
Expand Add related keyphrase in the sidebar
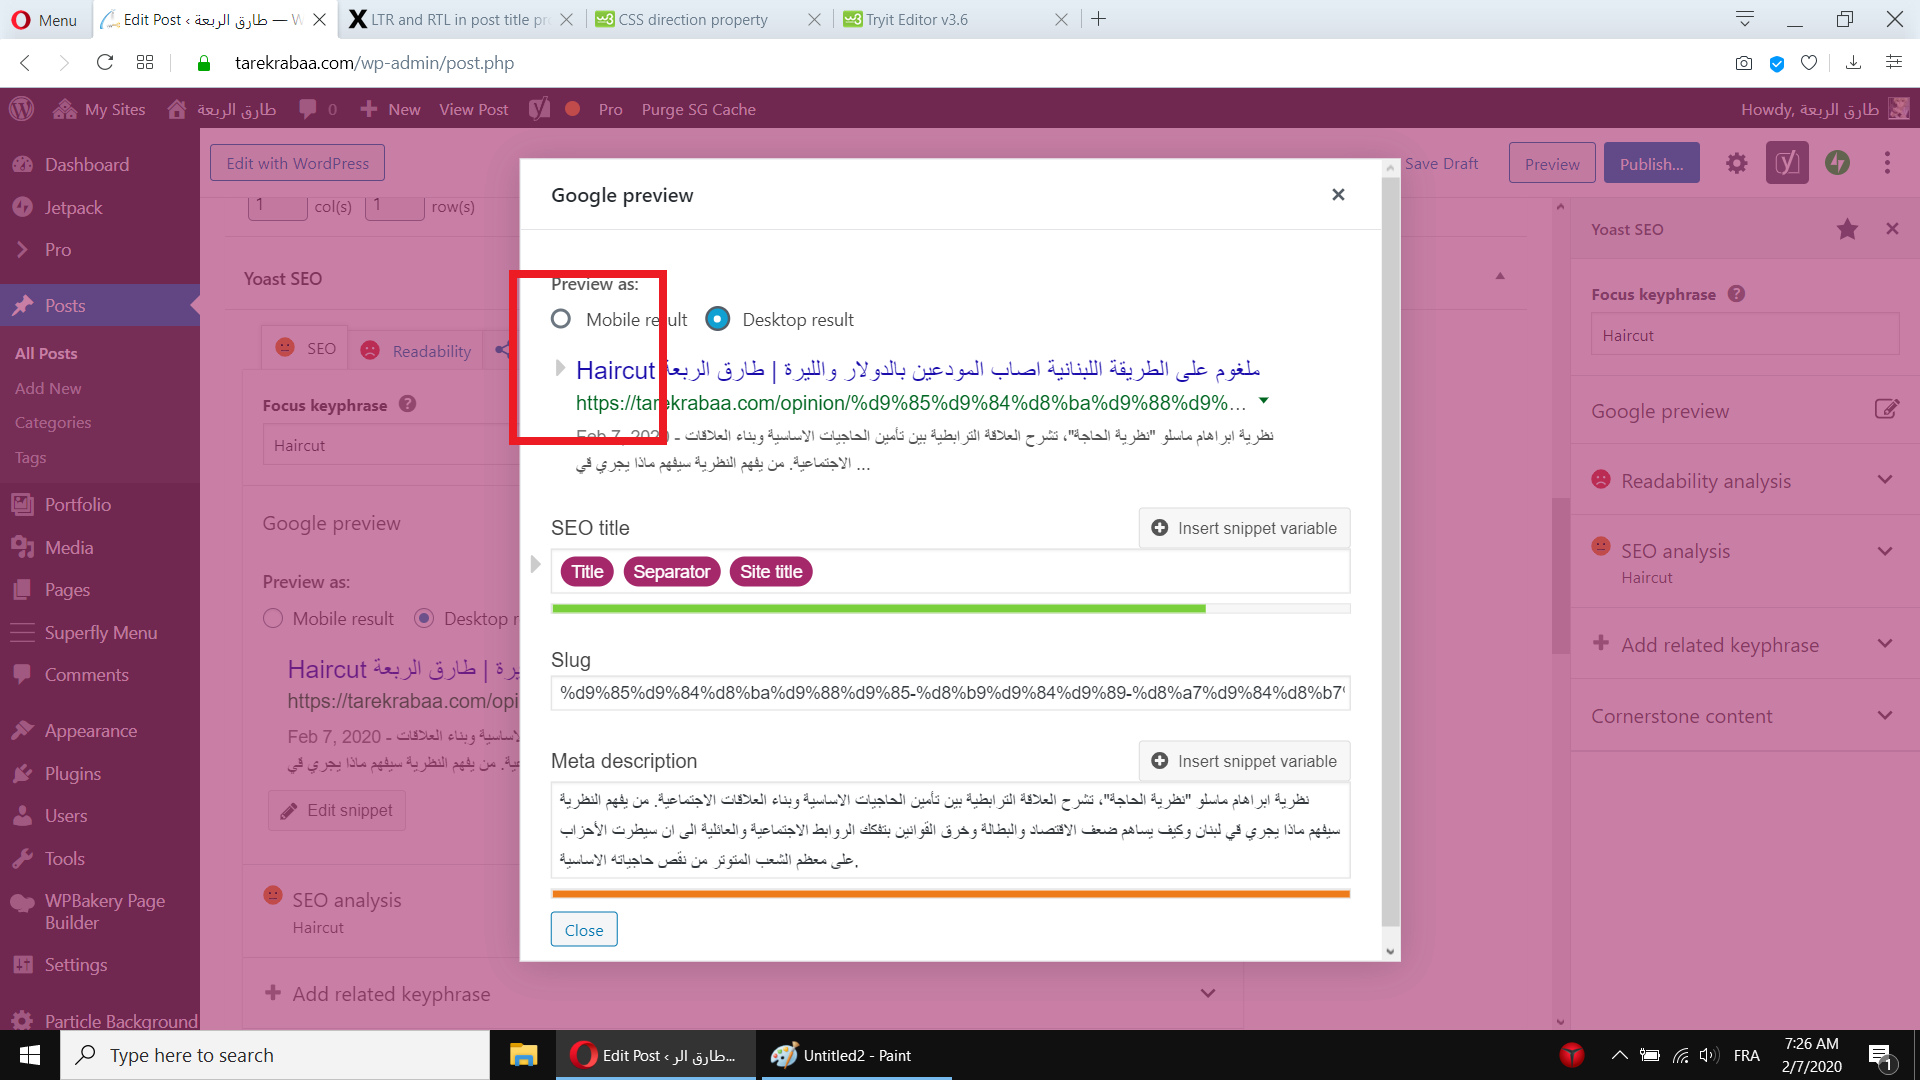click(1884, 644)
